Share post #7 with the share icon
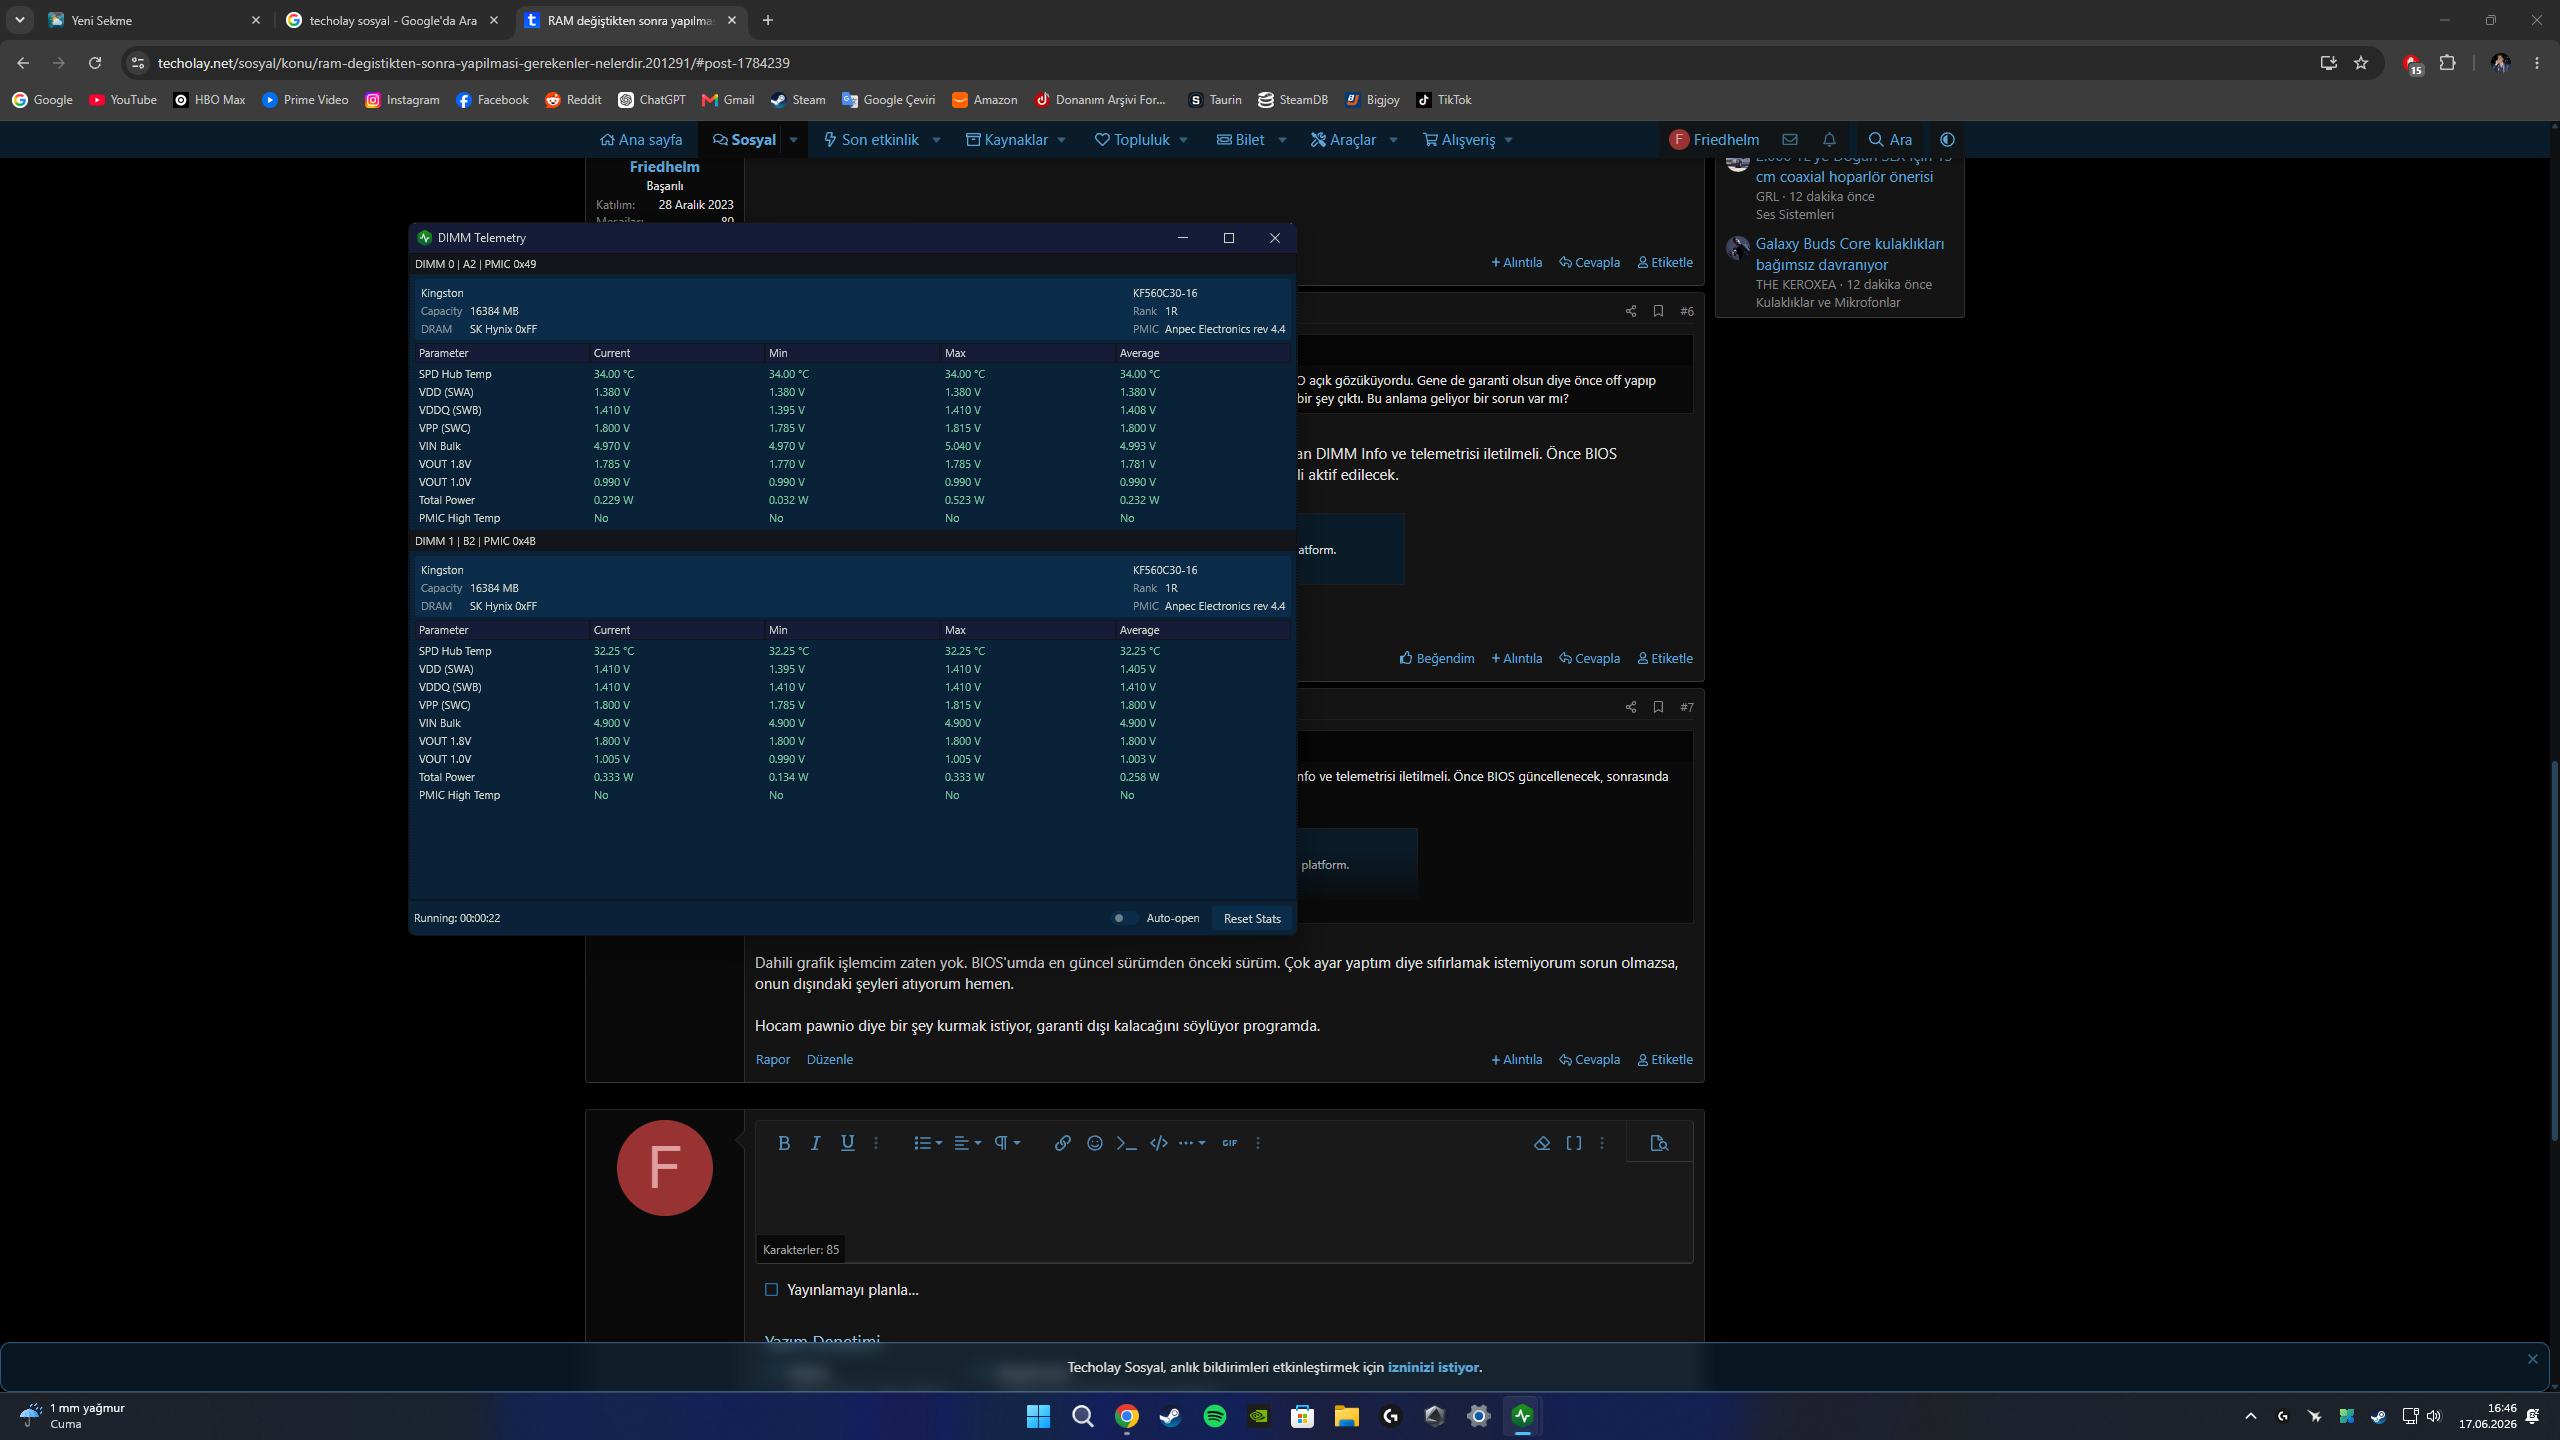Screen dimensions: 2560x1440 (x=1631, y=707)
